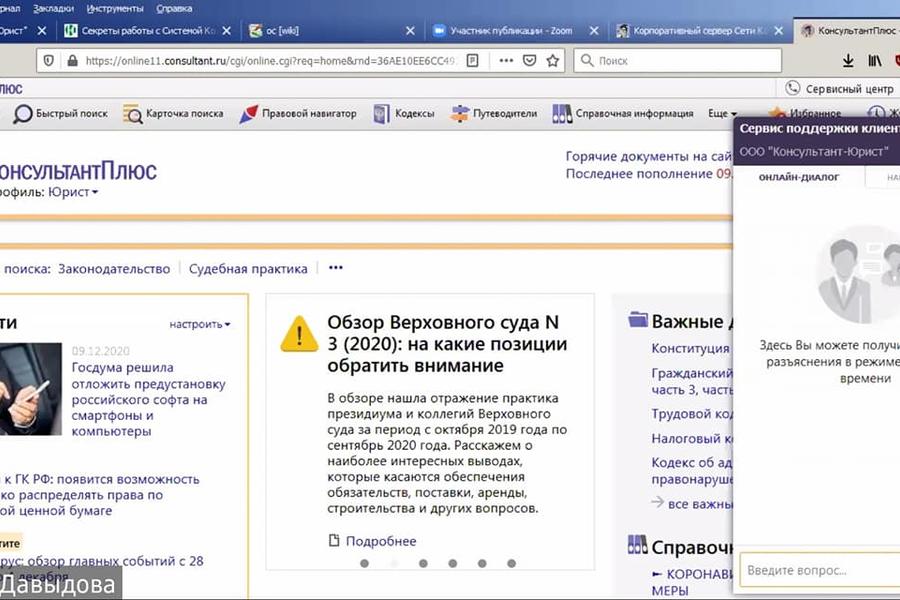The width and height of the screenshot is (900, 600).
Task: Click document icon beside Подробнее
Action: click(334, 540)
